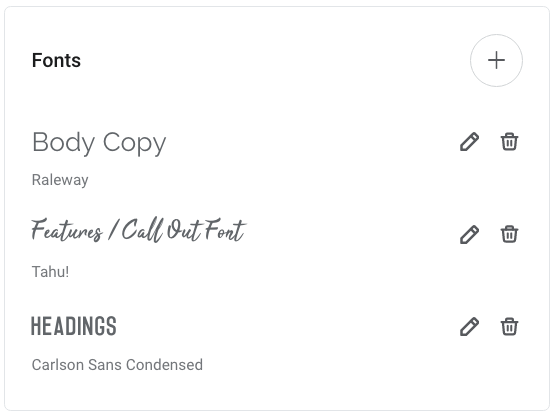555x416 pixels.
Task: Delete the Tahu! call out font
Action: pyautogui.click(x=509, y=234)
